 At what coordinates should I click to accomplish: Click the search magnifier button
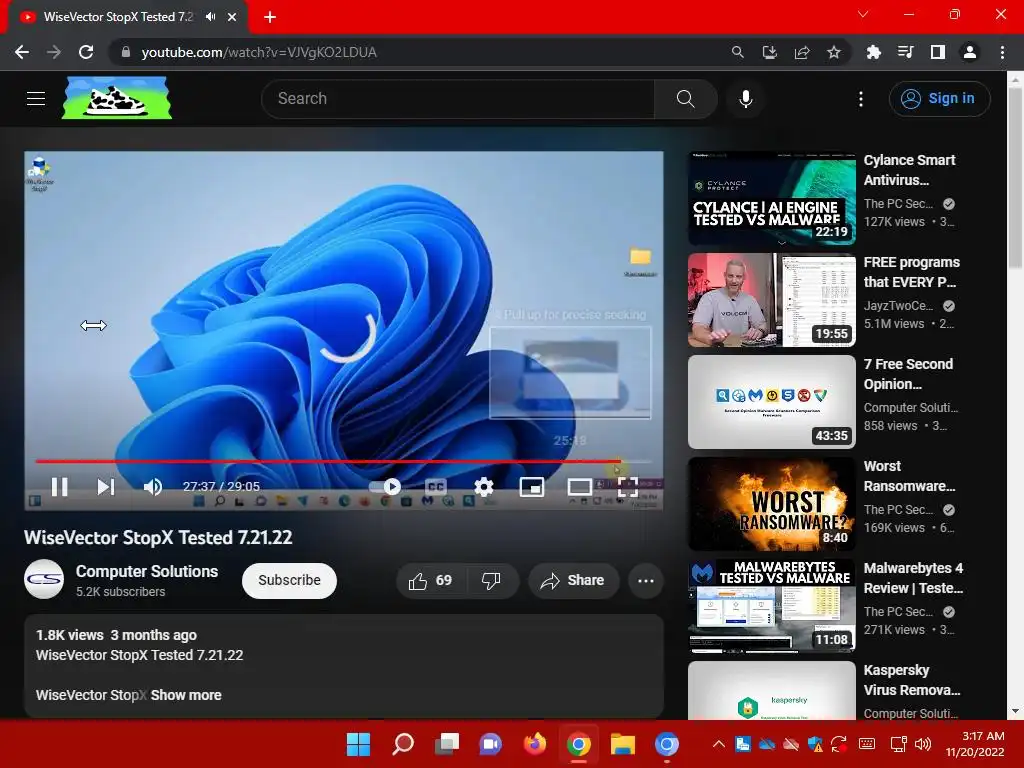pos(685,99)
